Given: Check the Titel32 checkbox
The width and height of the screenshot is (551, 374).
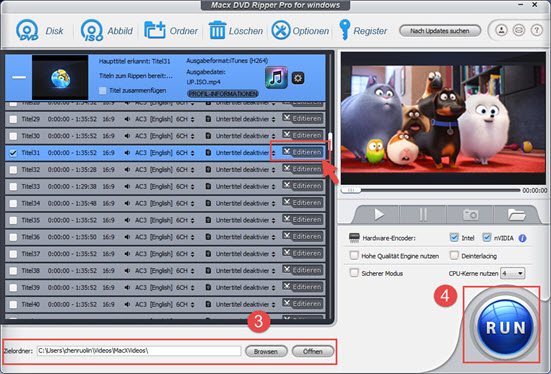Looking at the screenshot, I should coord(13,170).
